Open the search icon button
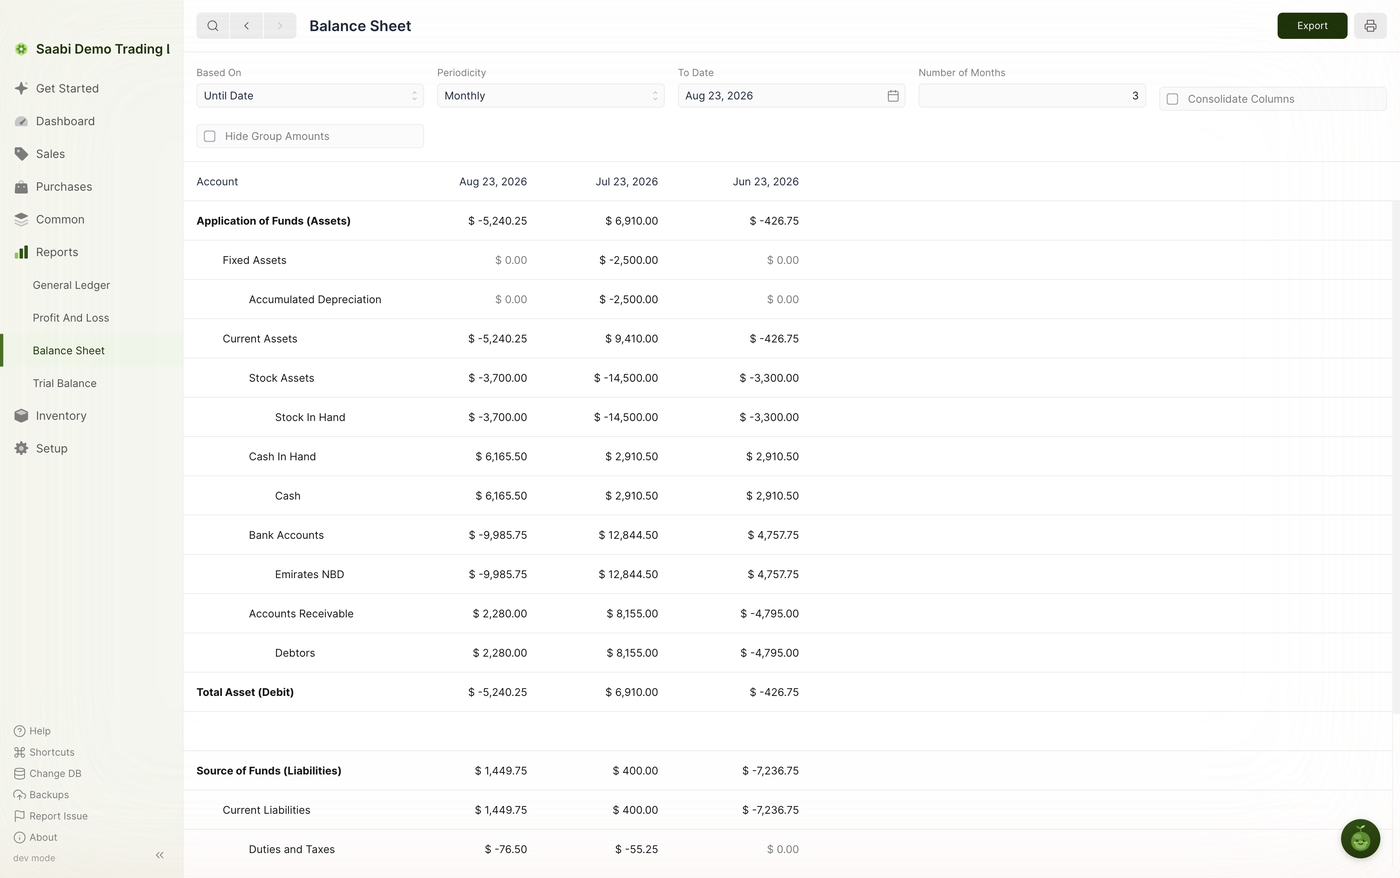Viewport: 1400px width, 878px height. tap(213, 26)
